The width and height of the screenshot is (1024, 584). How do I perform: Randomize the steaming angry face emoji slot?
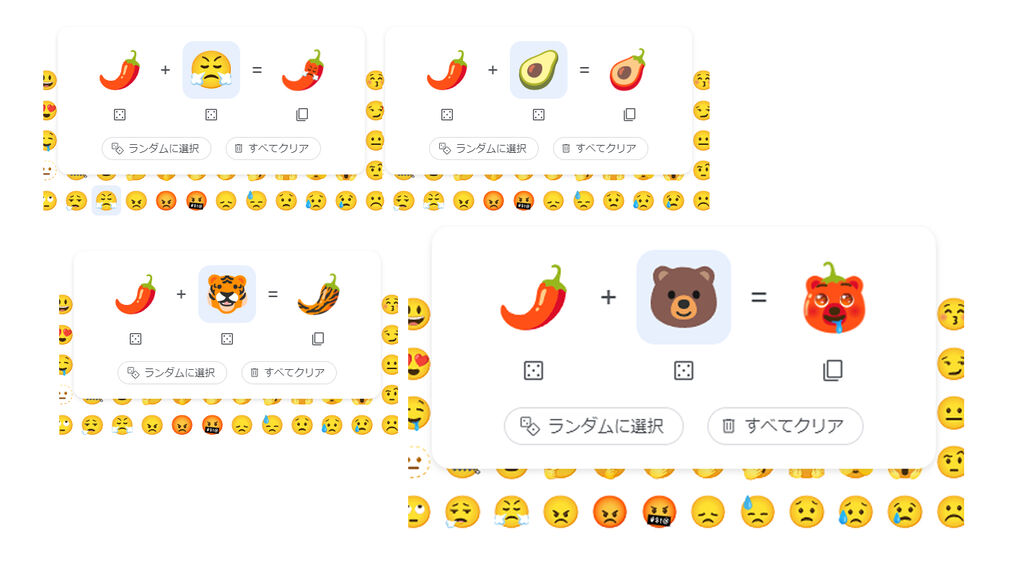[211, 114]
